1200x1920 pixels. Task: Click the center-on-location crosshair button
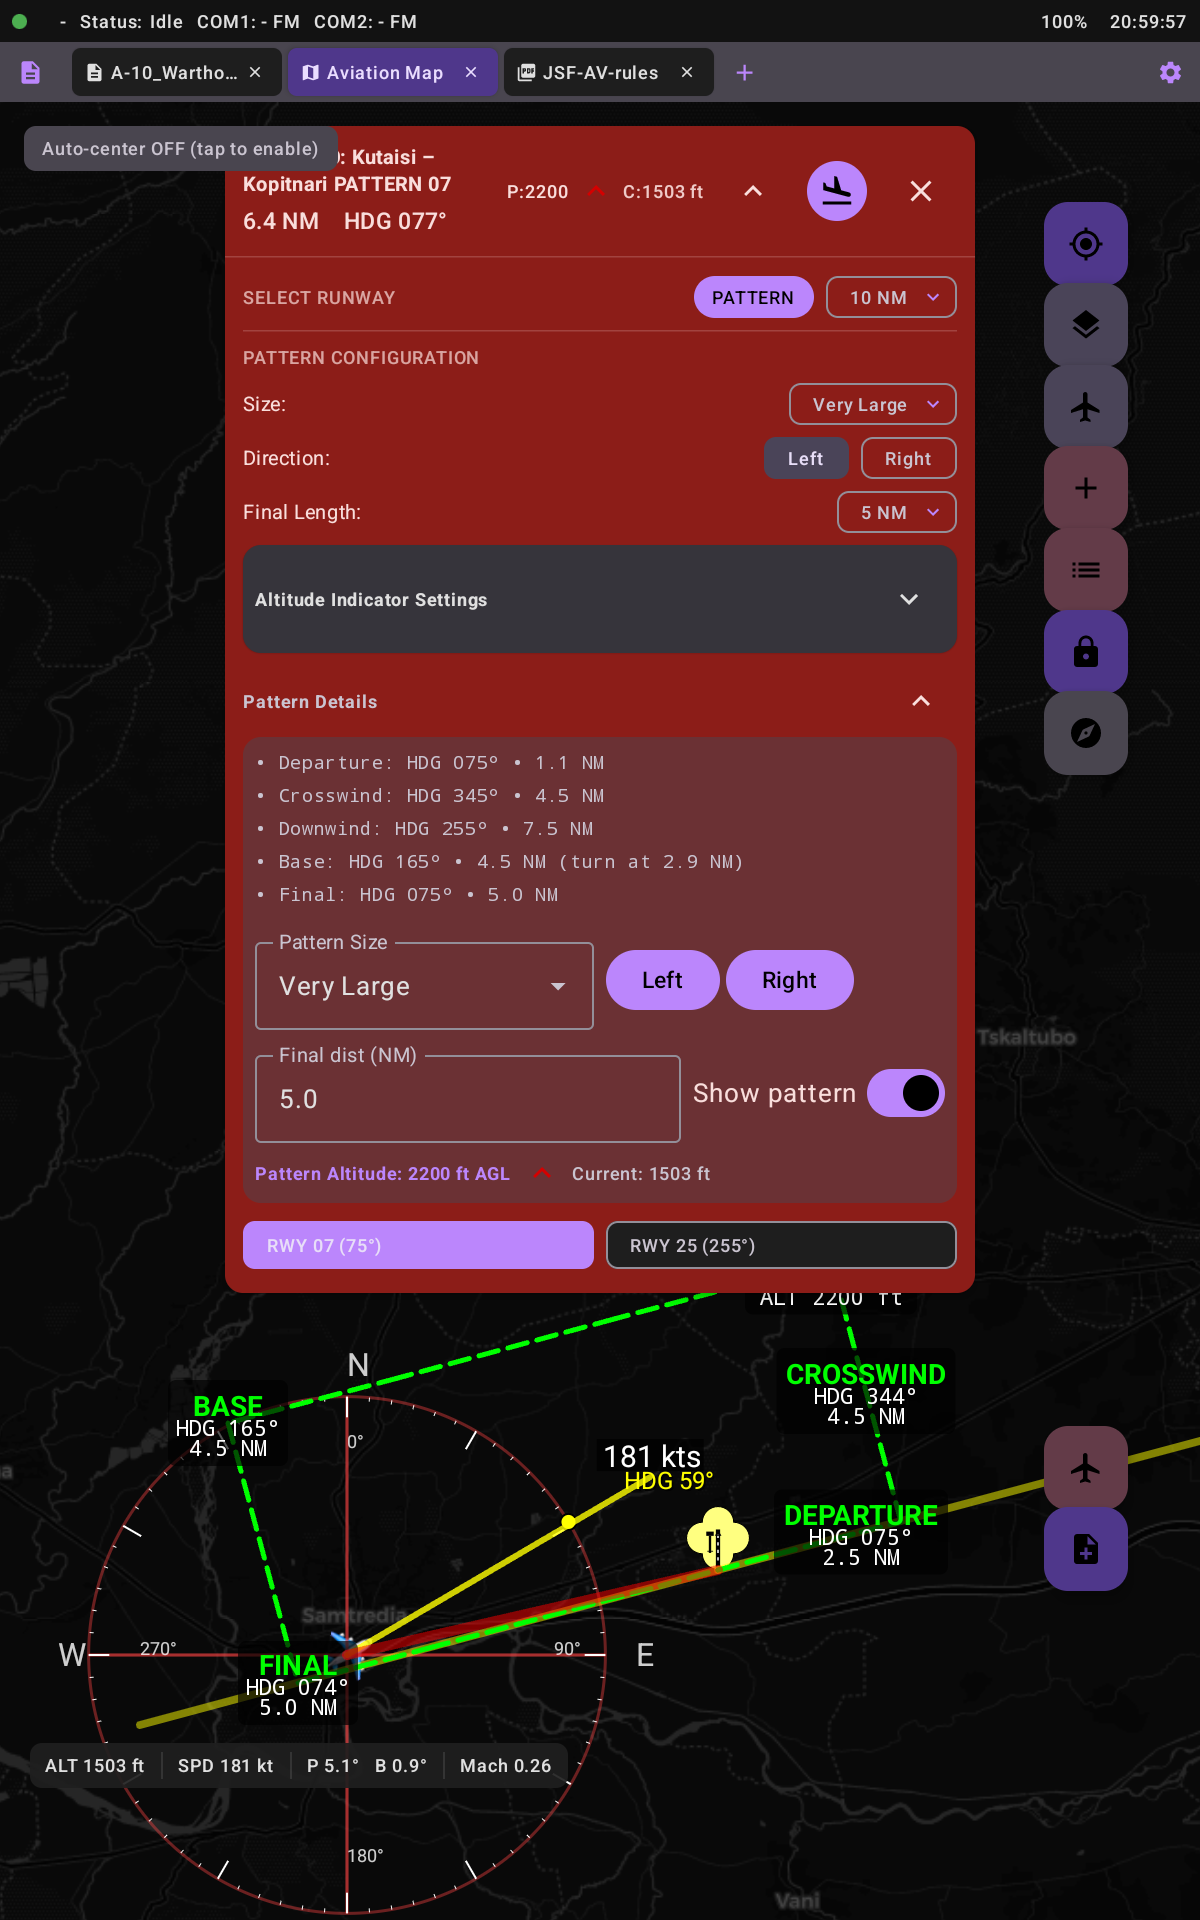1086,244
